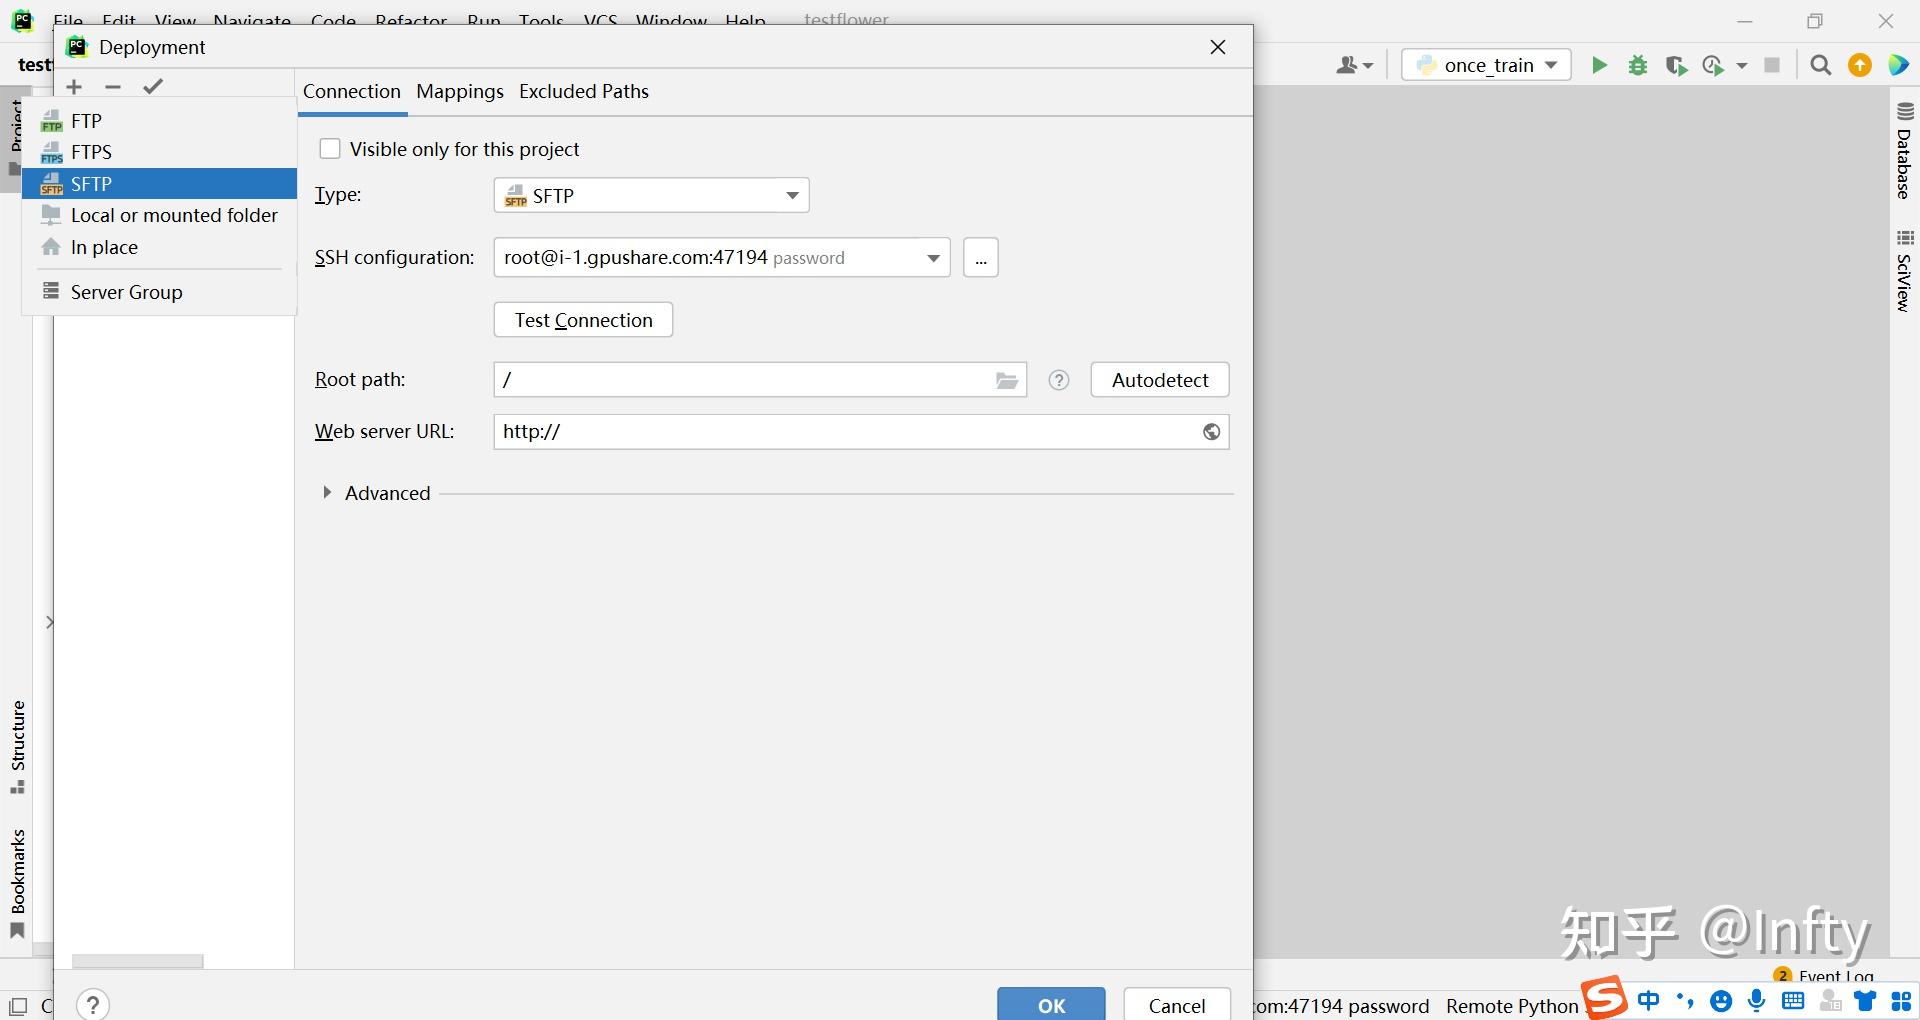Screen dimensions: 1920x1020
Task: Select SFTP server type in list
Action: coord(160,184)
